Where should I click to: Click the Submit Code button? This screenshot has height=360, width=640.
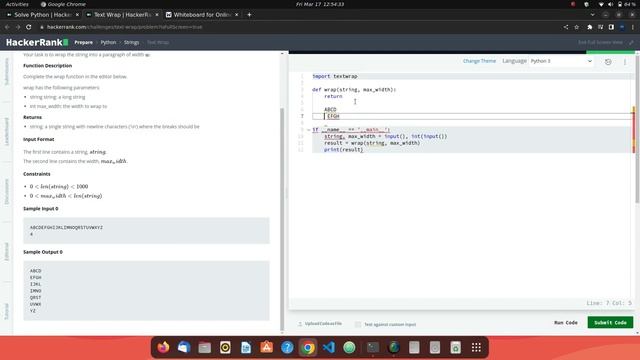(x=610, y=322)
